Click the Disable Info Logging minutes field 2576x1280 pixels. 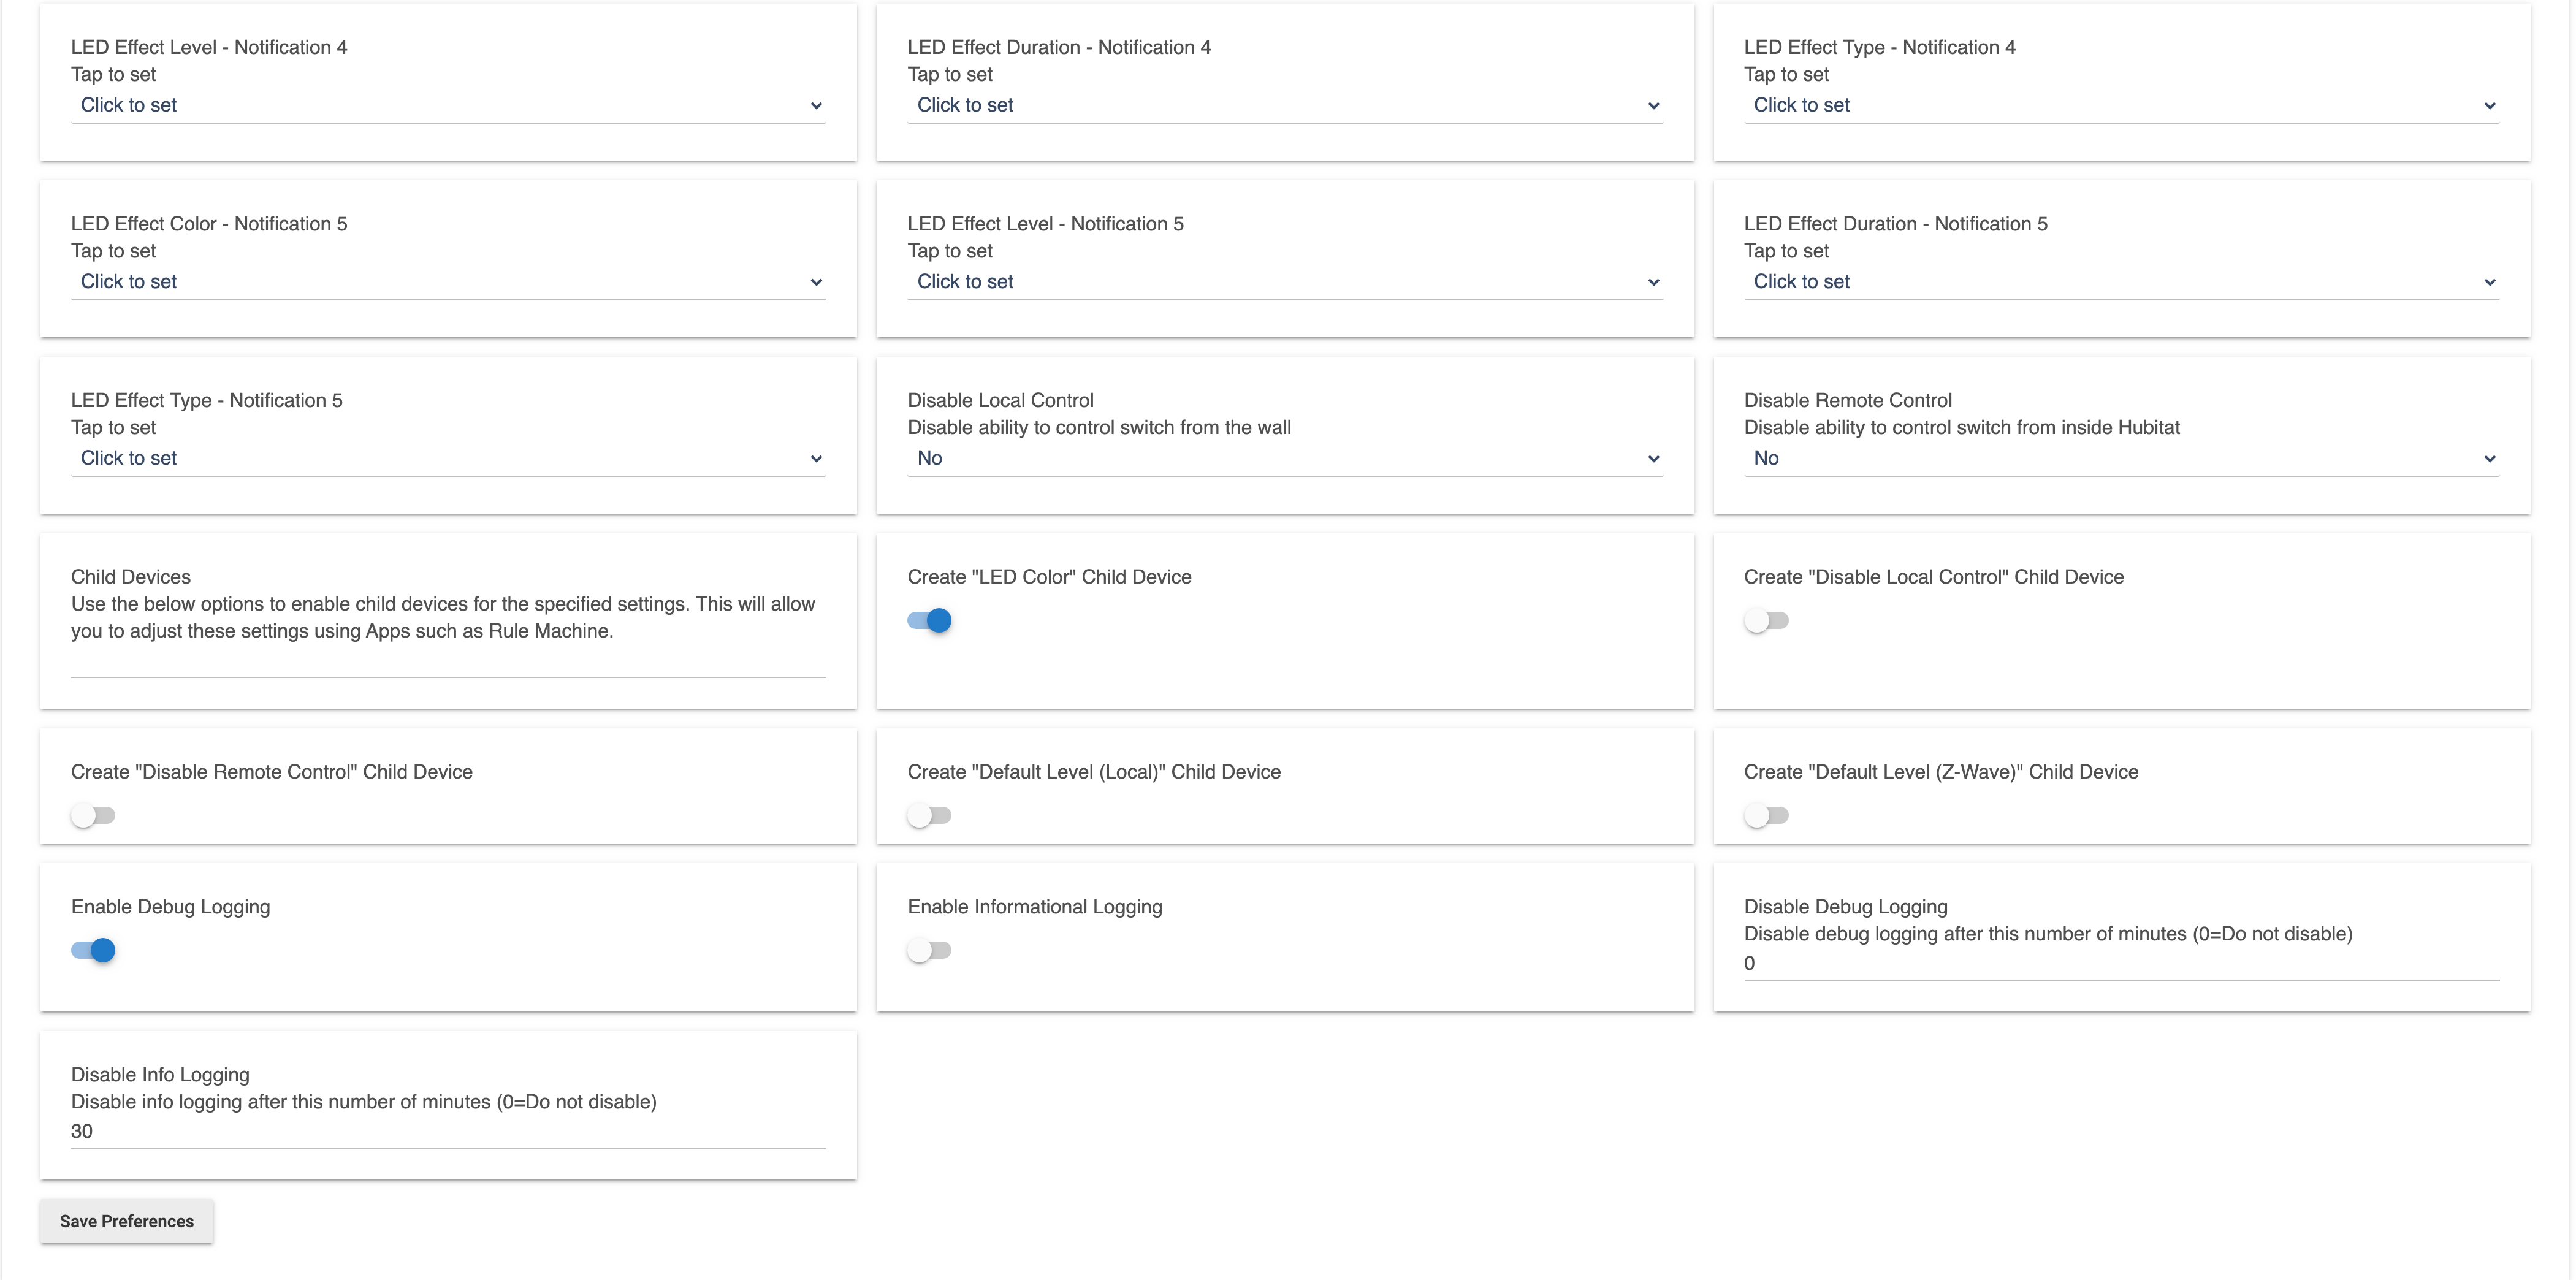tap(448, 1132)
